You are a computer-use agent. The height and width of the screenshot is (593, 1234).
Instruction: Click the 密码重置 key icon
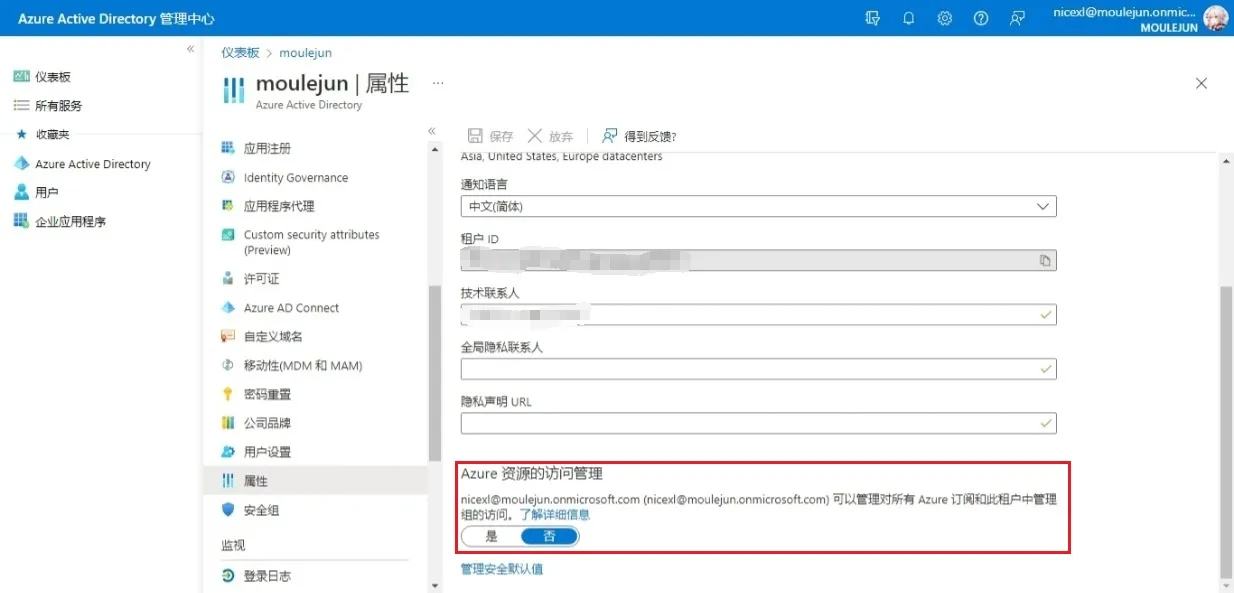tap(228, 395)
